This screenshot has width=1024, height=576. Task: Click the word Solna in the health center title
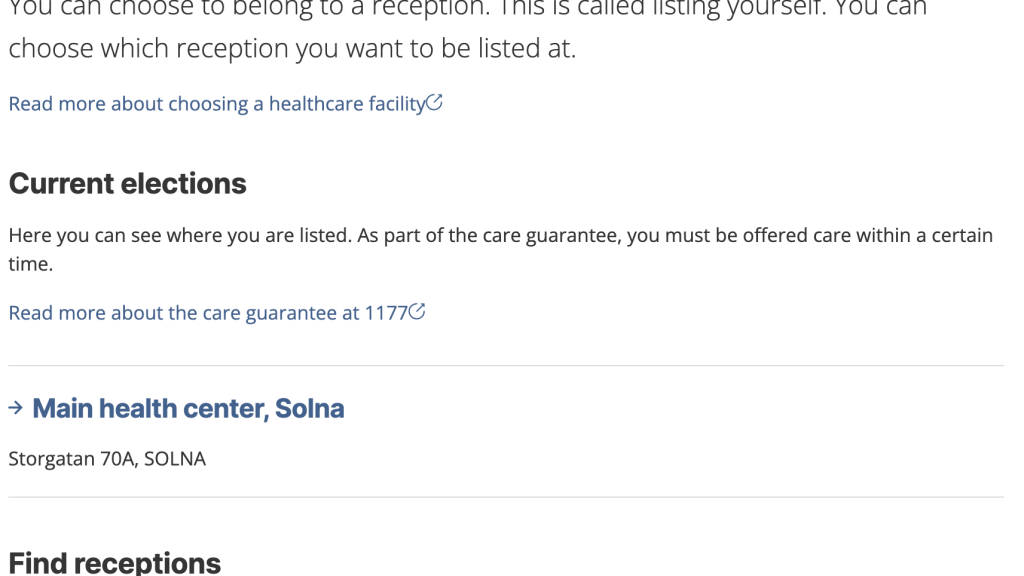[310, 408]
